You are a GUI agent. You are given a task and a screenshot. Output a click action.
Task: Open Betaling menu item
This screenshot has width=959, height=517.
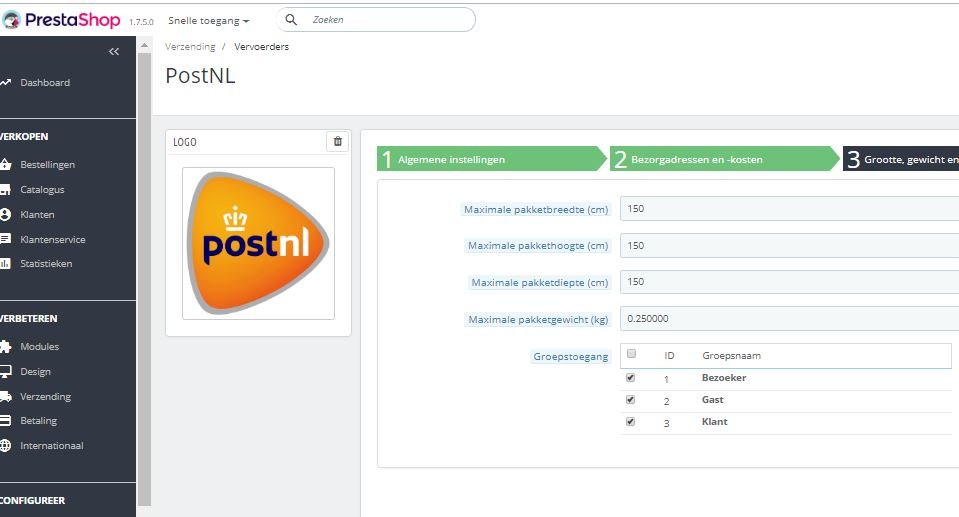coord(38,420)
